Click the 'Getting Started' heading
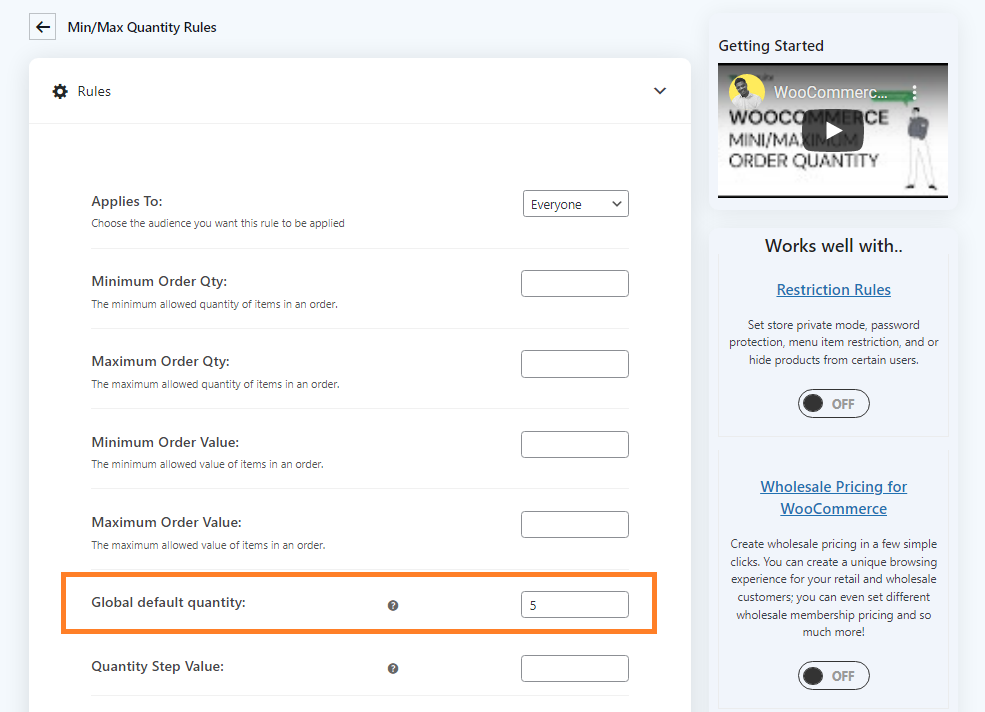985x712 pixels. point(771,46)
